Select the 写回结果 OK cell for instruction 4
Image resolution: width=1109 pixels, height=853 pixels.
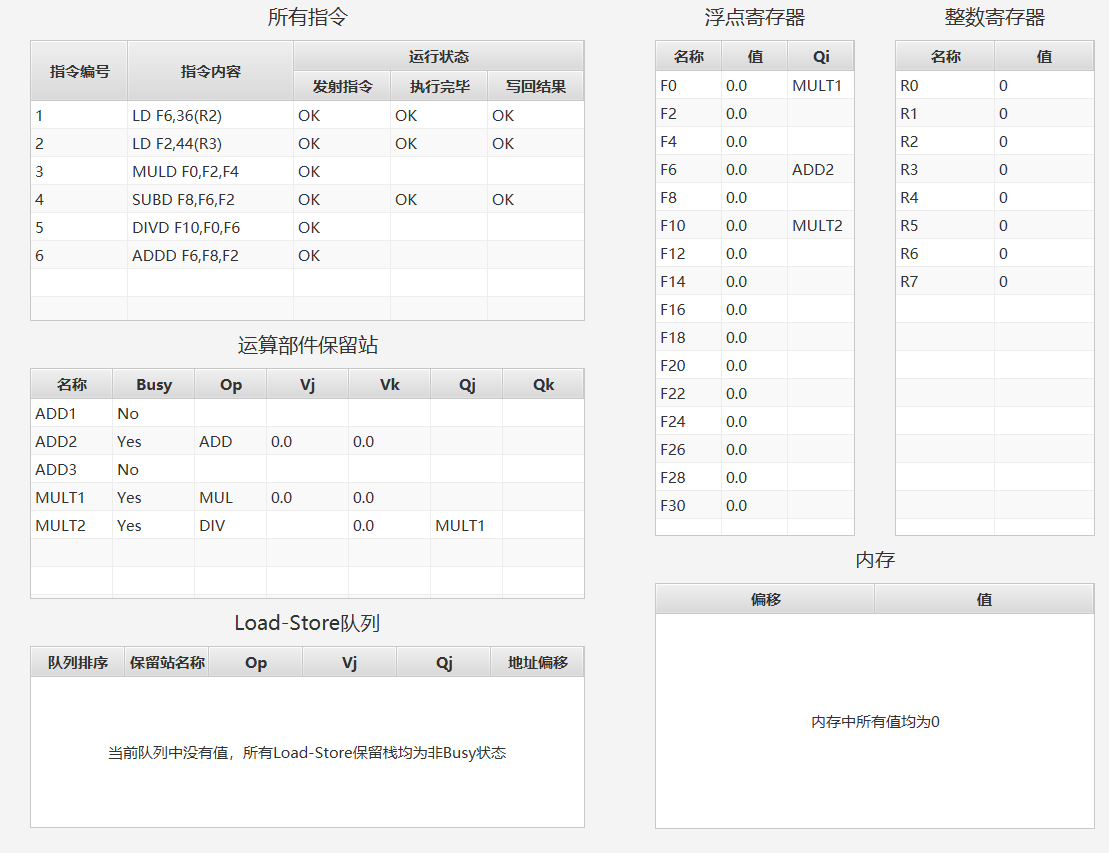pyautogui.click(x=534, y=199)
